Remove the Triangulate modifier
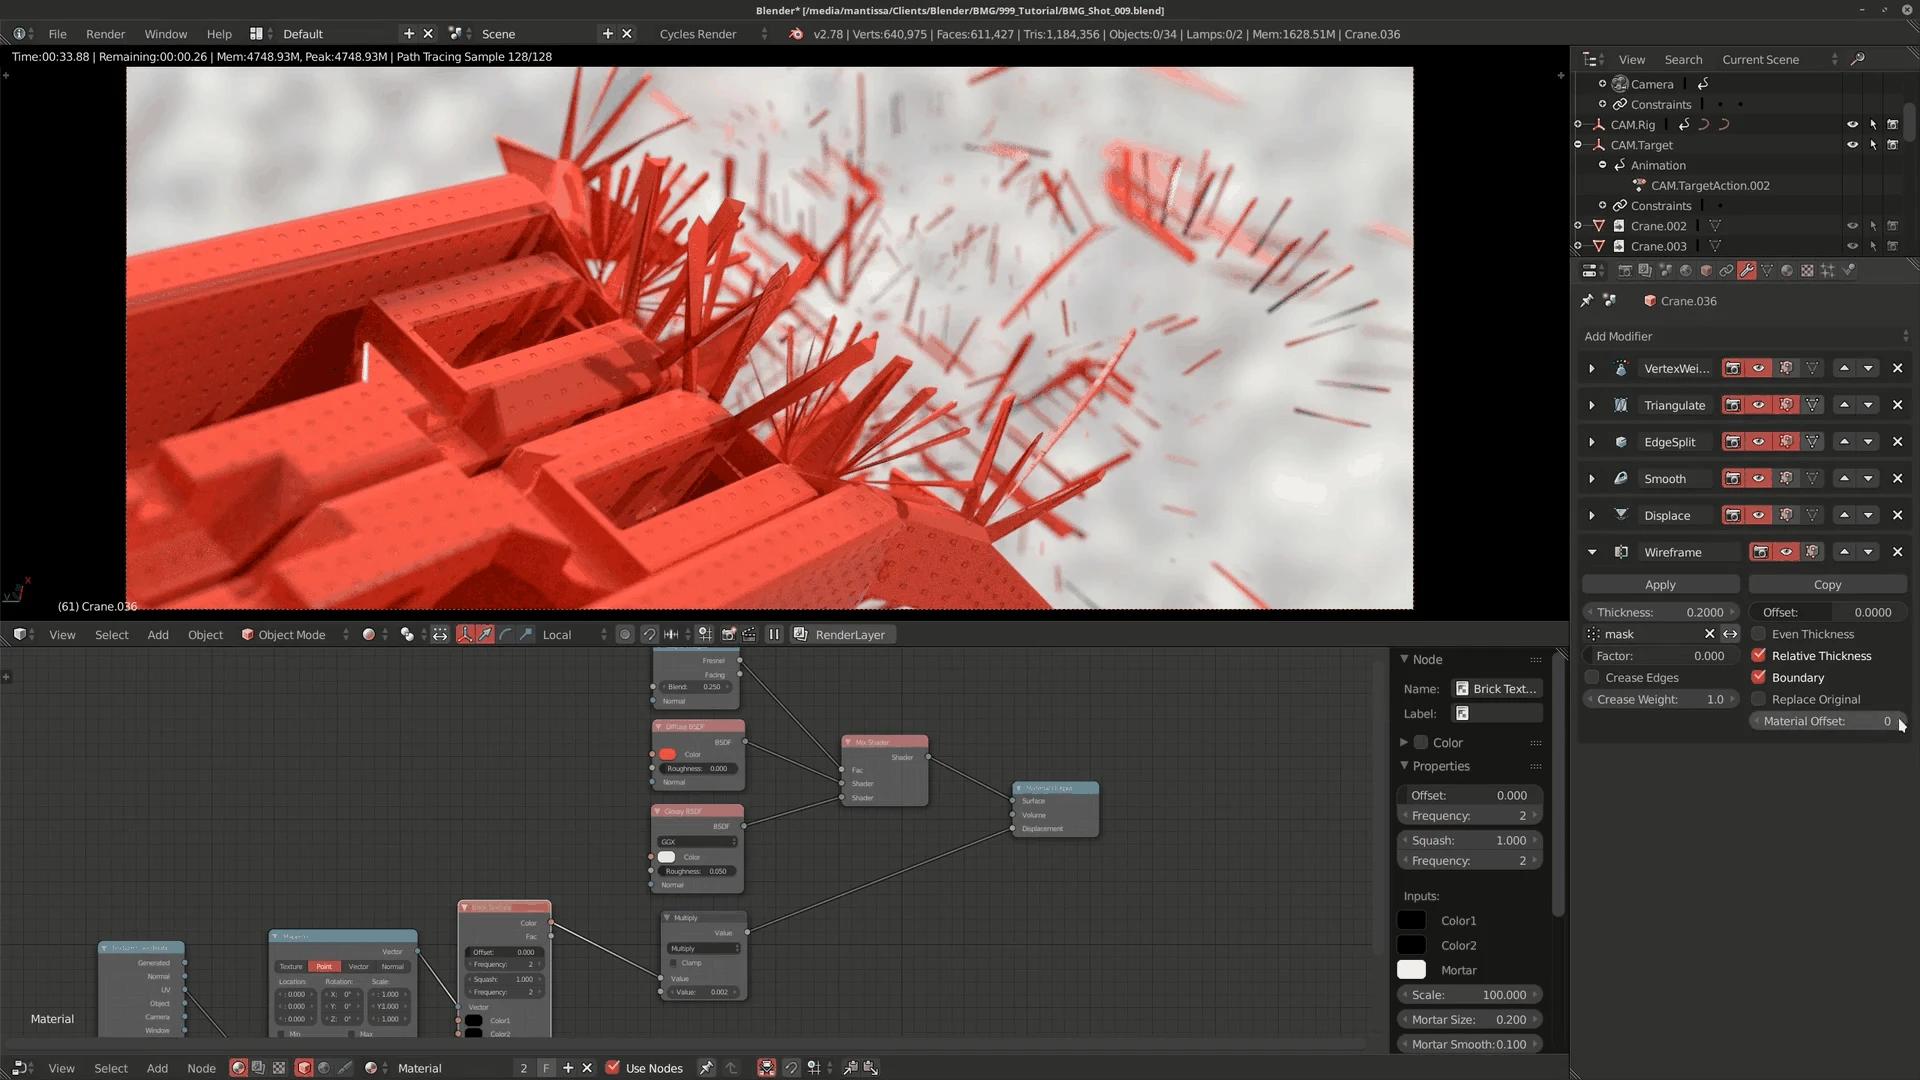The width and height of the screenshot is (1920, 1080). tap(1897, 405)
